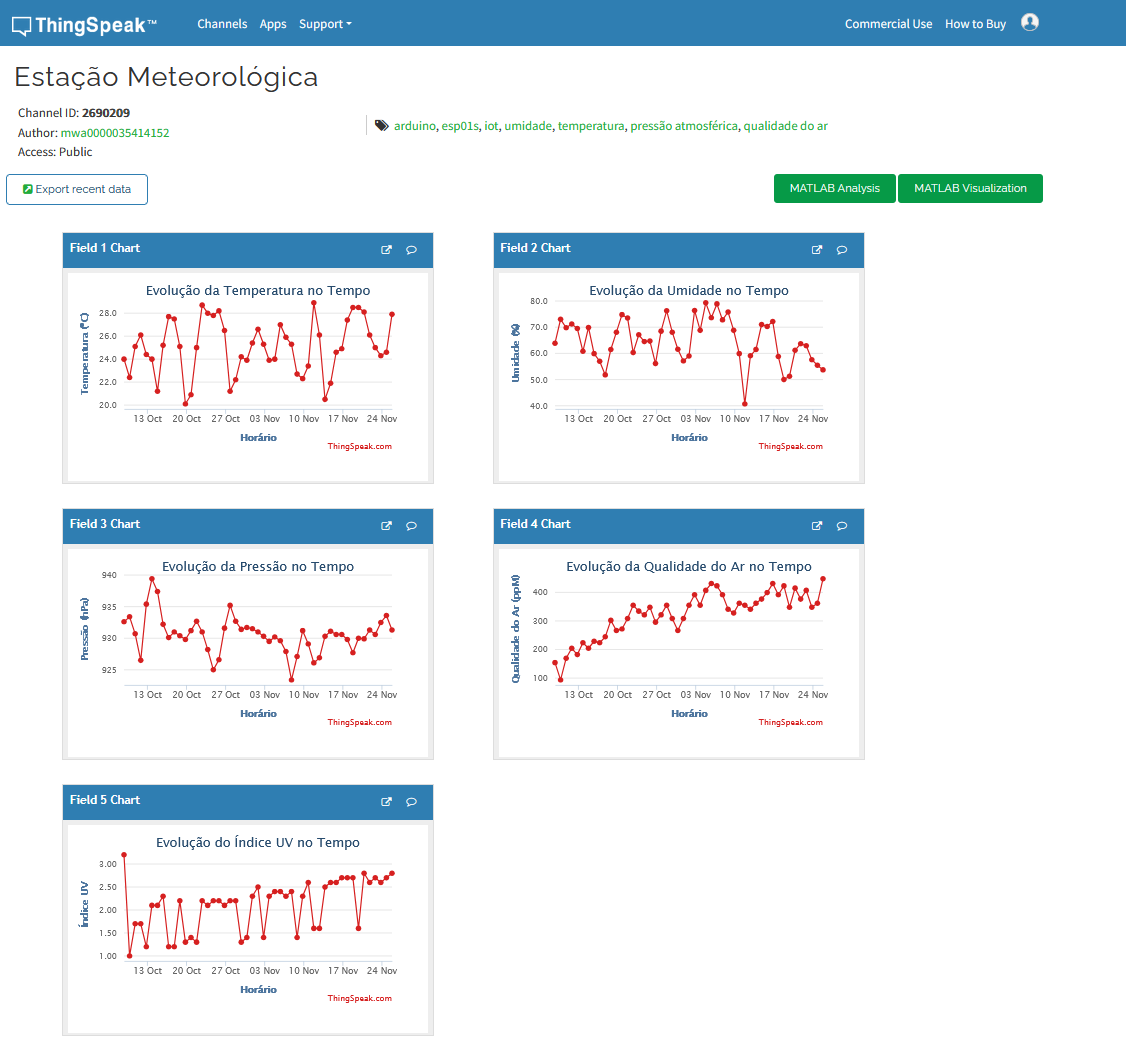This screenshot has width=1126, height=1050.
Task: Expand the Support dropdown menu
Action: (x=325, y=24)
